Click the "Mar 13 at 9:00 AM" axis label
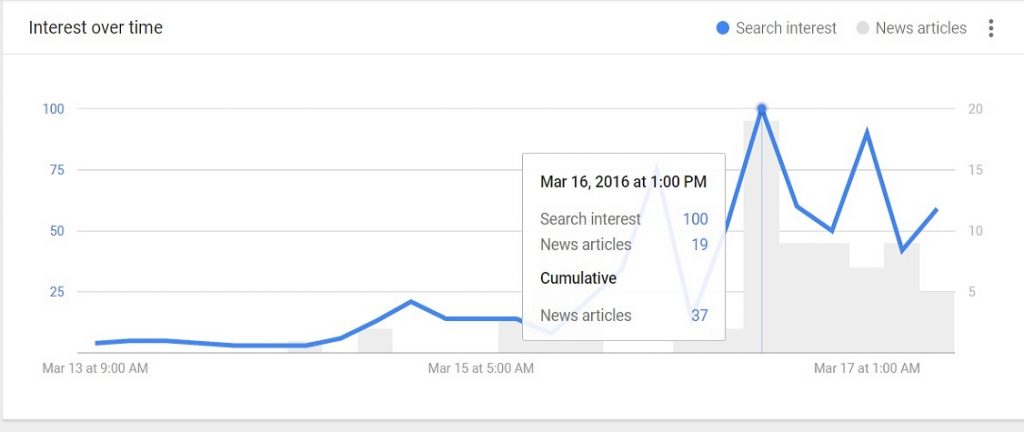 pyautogui.click(x=95, y=369)
